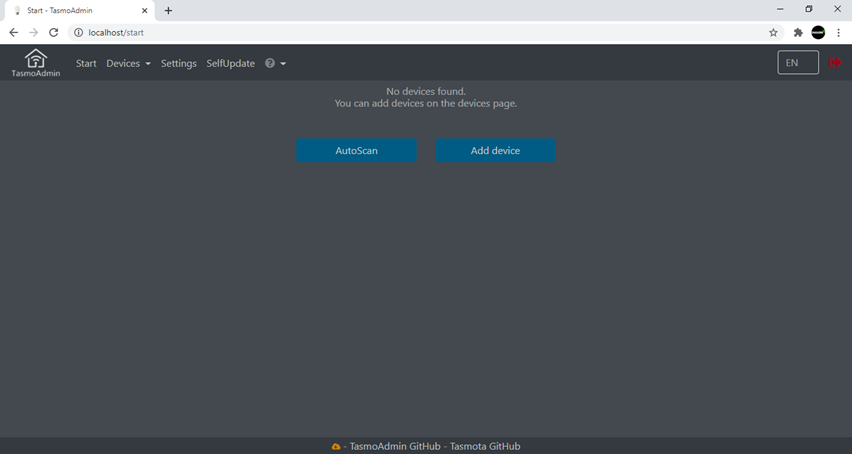Open the Start menu item
Screen dimensions: 852x454
tap(86, 64)
